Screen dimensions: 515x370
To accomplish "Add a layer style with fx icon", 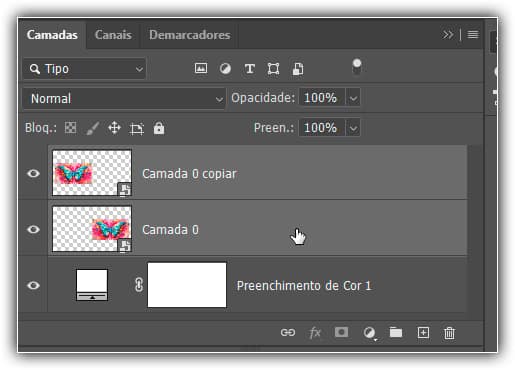I will point(315,333).
